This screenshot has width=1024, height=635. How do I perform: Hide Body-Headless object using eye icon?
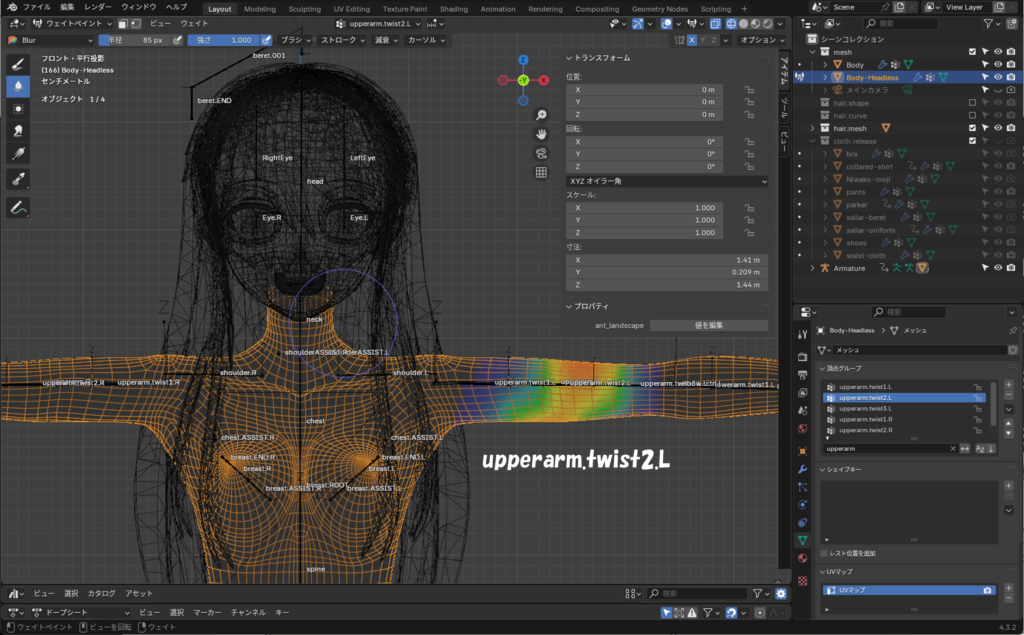(x=998, y=77)
